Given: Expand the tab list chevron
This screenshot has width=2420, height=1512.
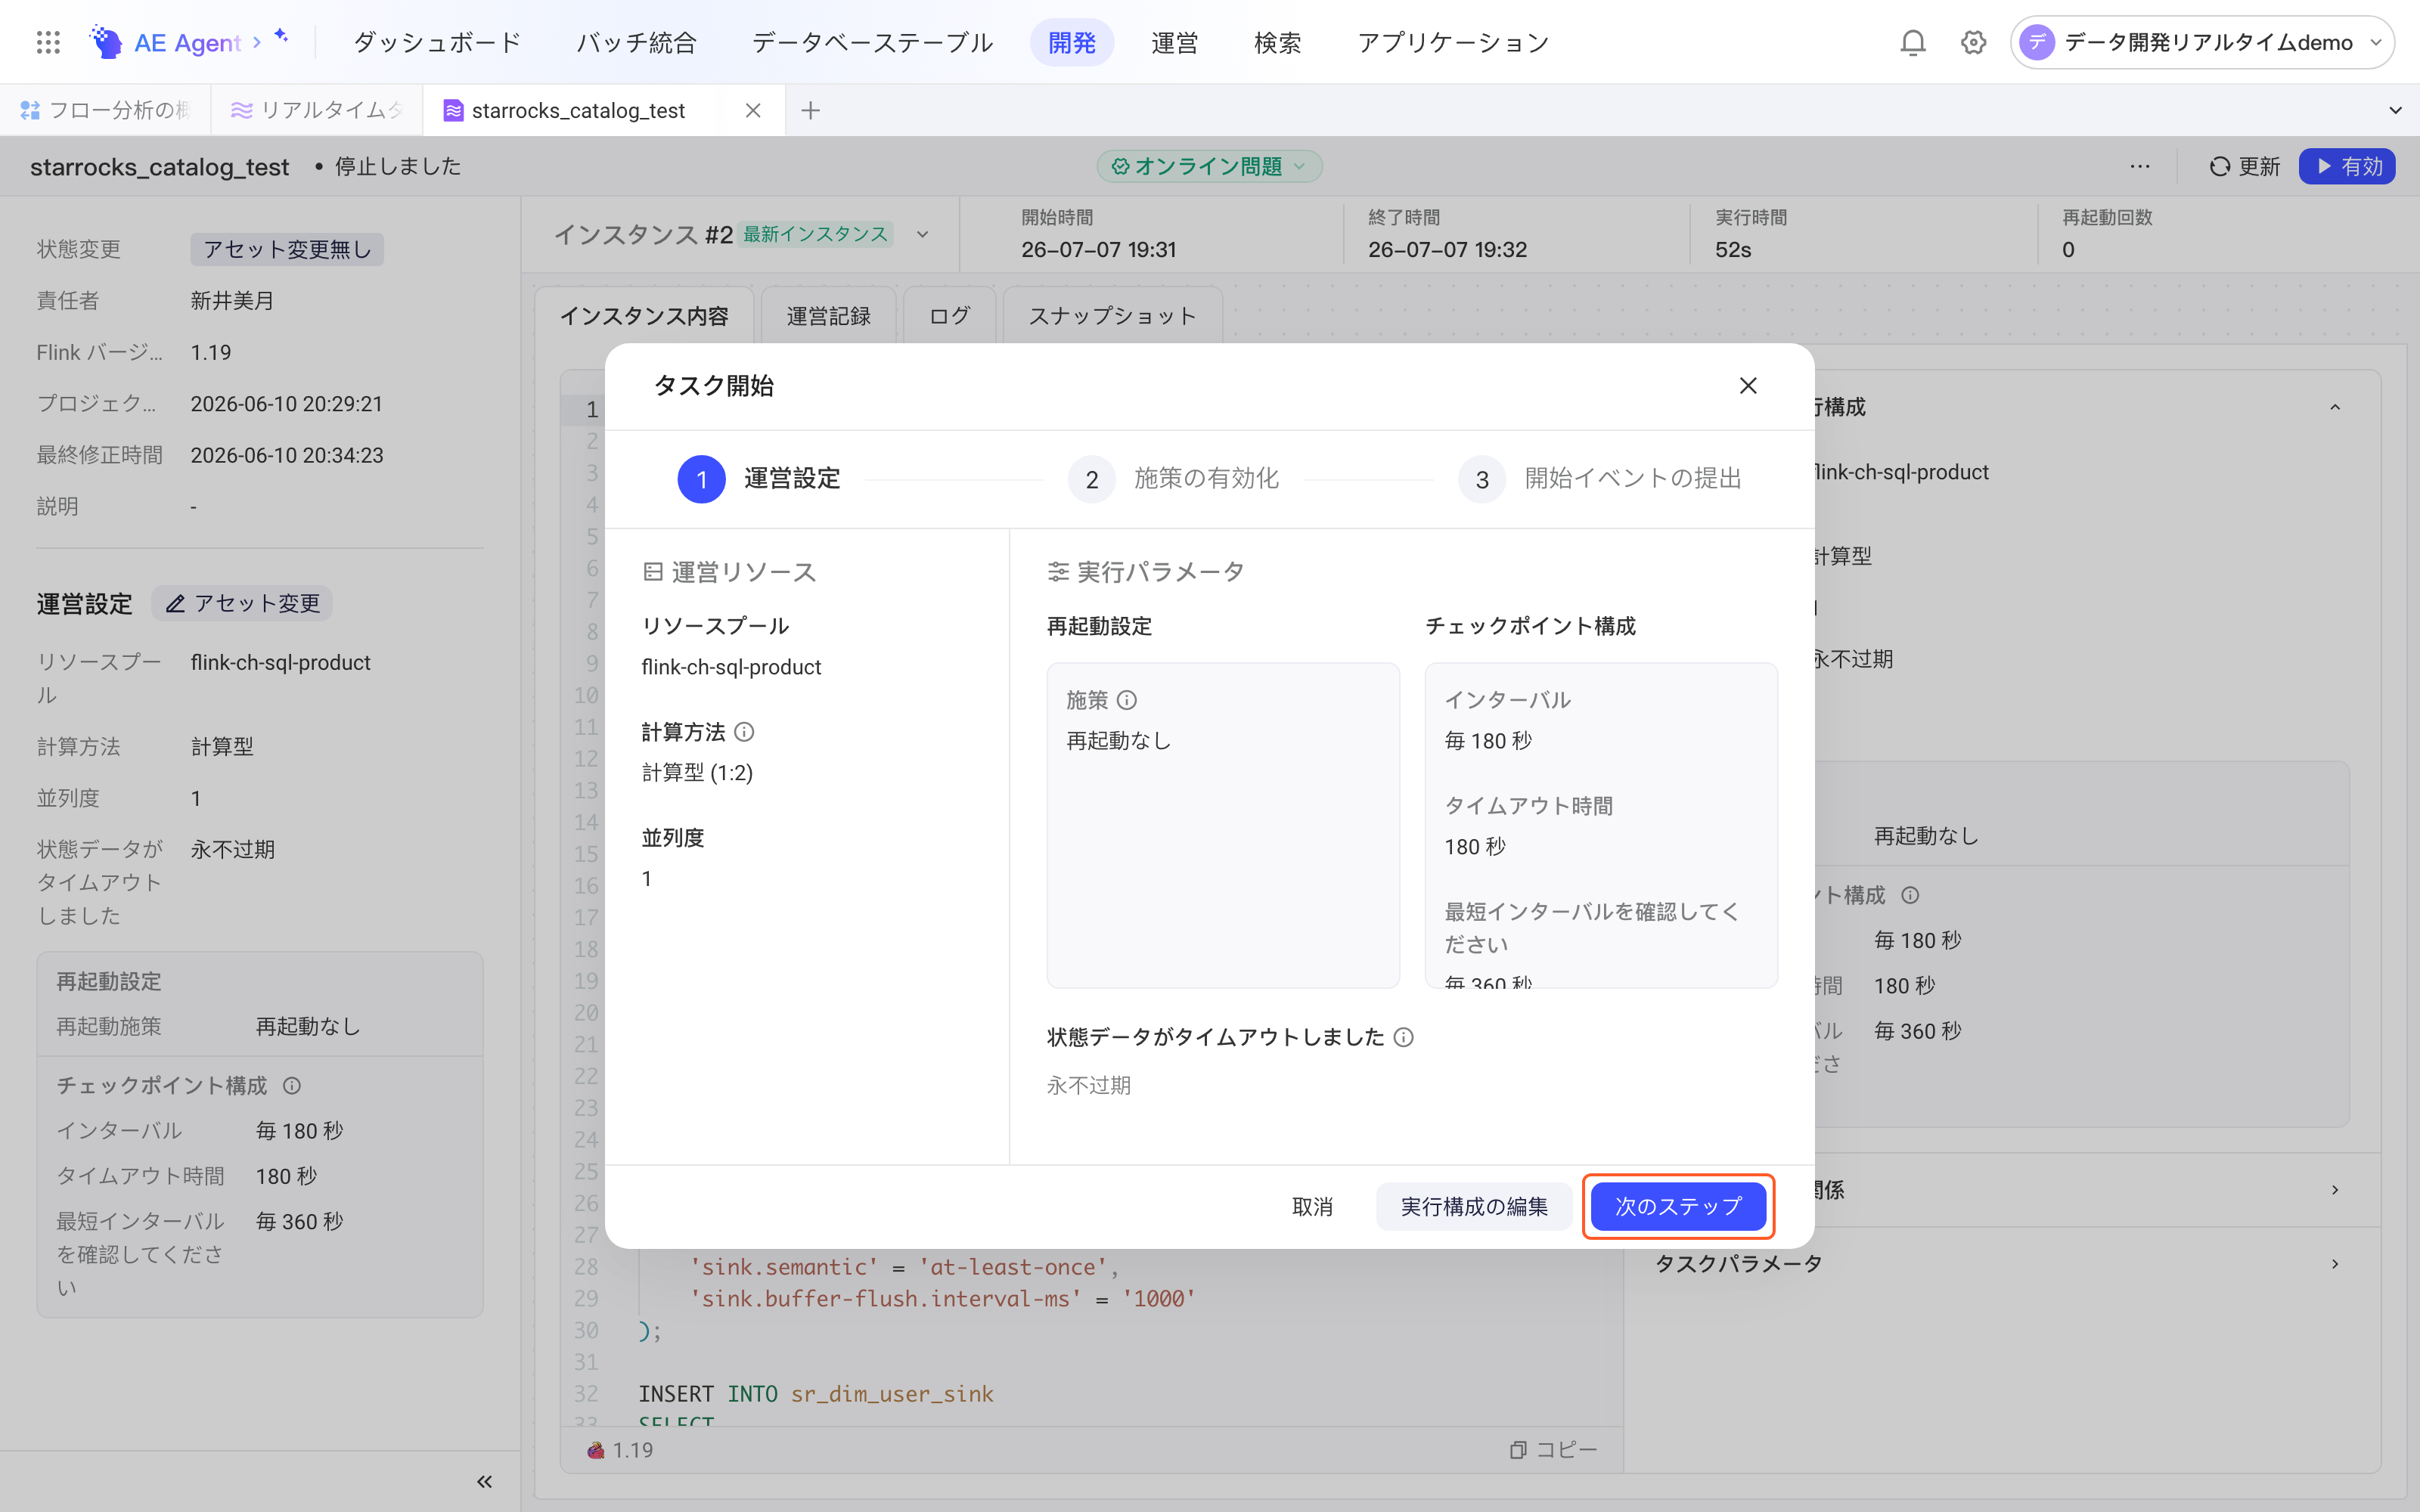Looking at the screenshot, I should tap(2395, 110).
